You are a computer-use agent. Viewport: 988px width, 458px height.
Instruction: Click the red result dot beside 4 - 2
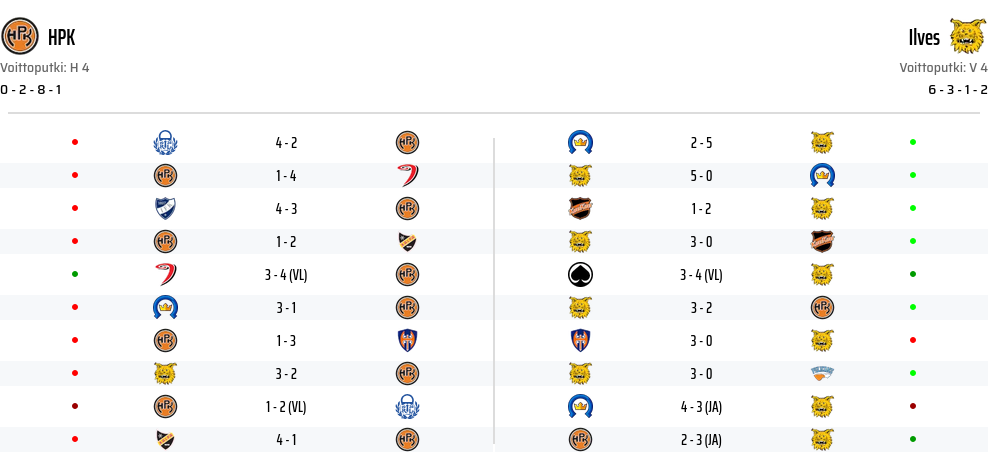[75, 143]
